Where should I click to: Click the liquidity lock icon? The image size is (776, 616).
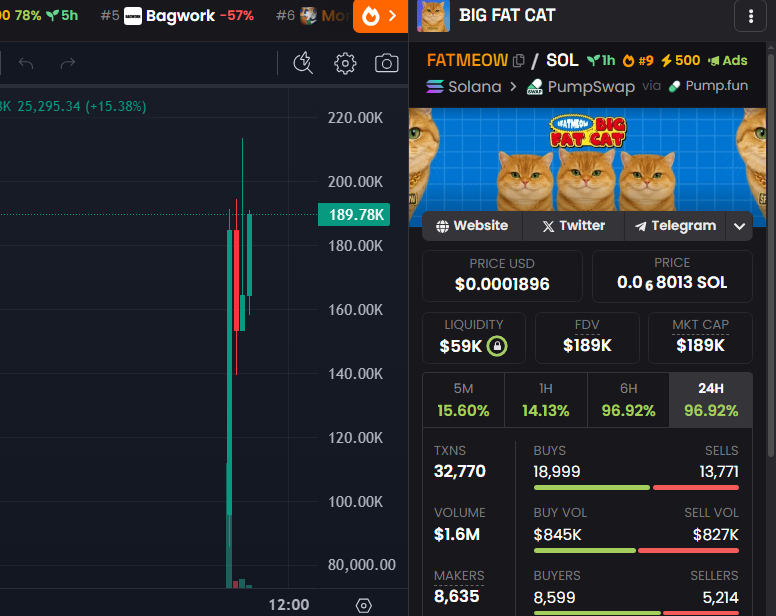(497, 345)
